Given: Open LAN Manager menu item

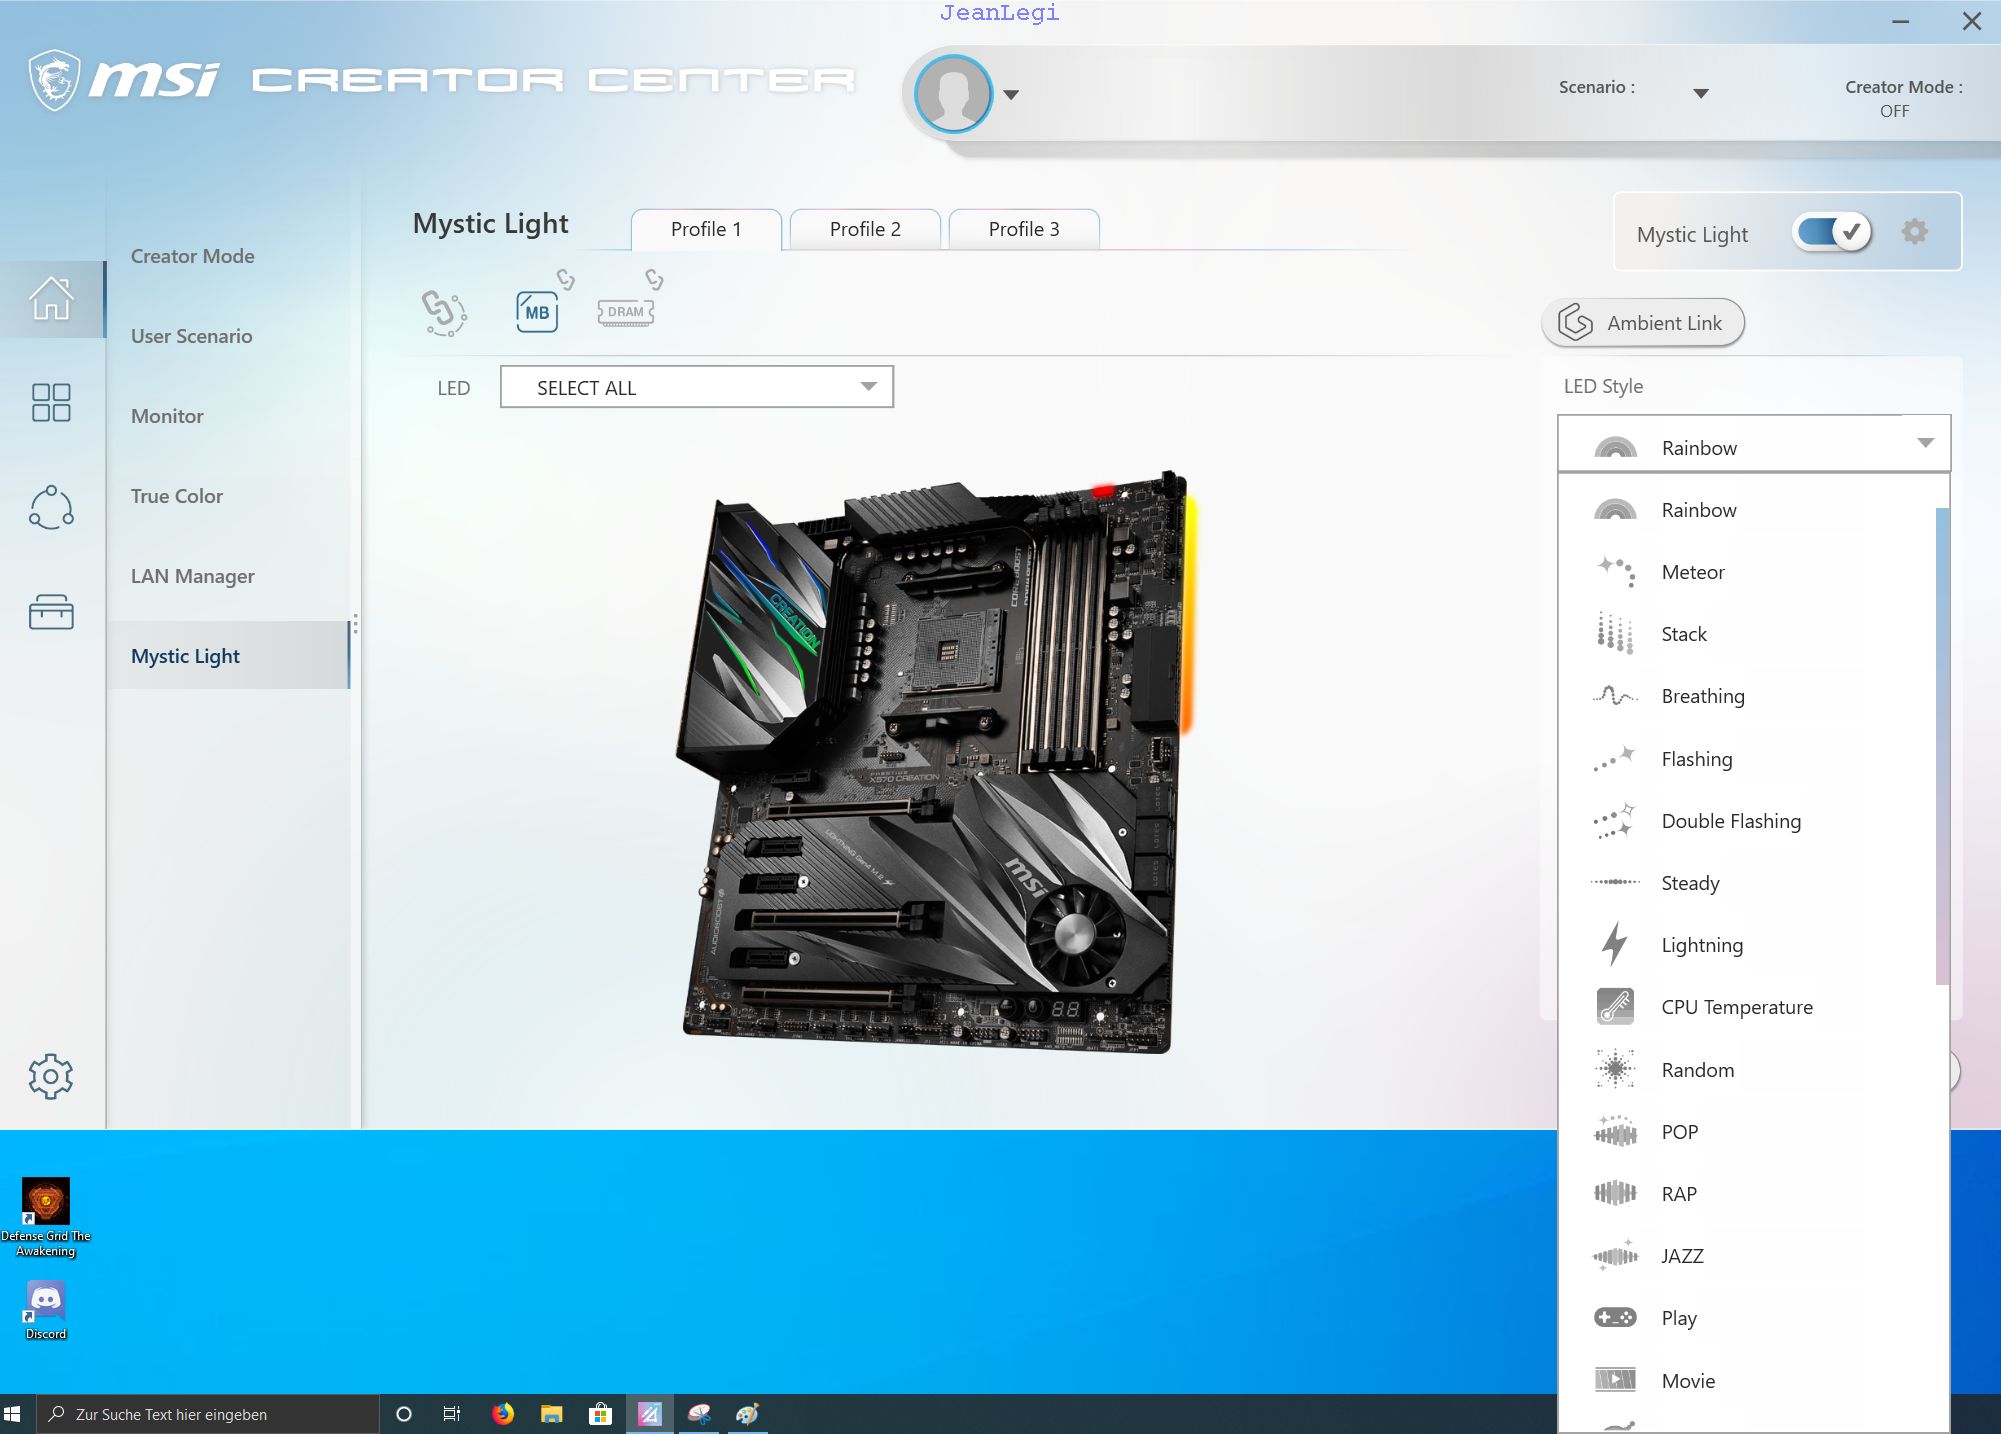Looking at the screenshot, I should [193, 576].
